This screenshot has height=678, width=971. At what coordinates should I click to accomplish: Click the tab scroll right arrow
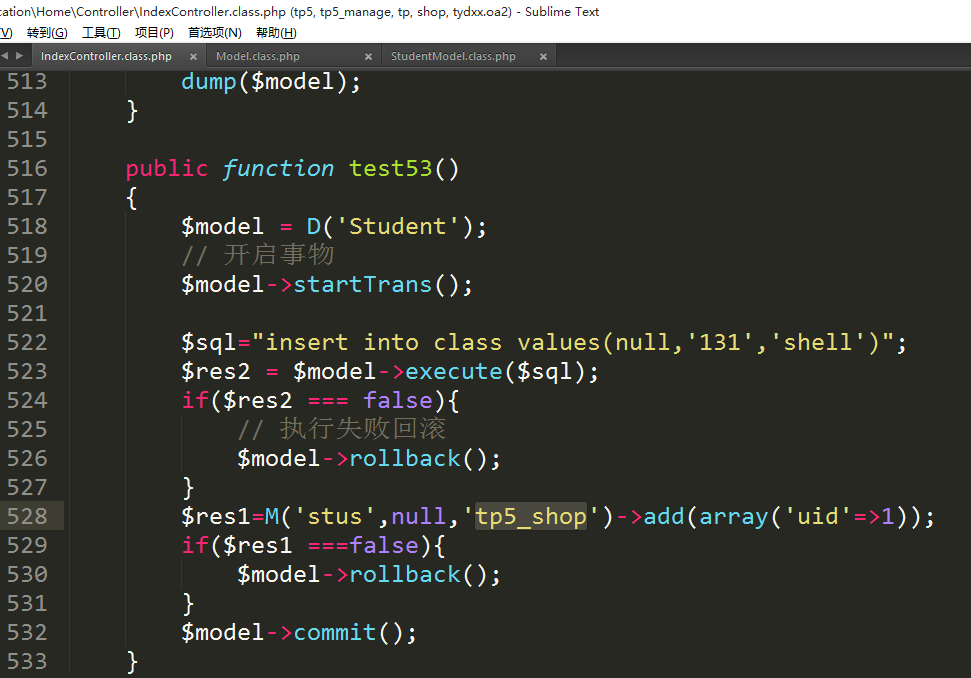pos(18,56)
